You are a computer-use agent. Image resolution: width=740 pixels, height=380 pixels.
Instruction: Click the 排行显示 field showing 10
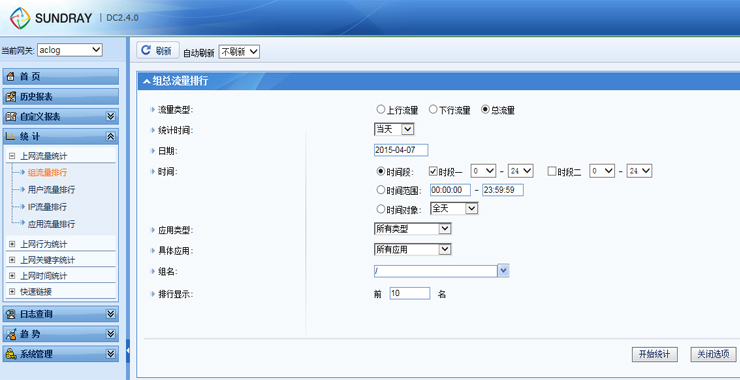point(410,293)
